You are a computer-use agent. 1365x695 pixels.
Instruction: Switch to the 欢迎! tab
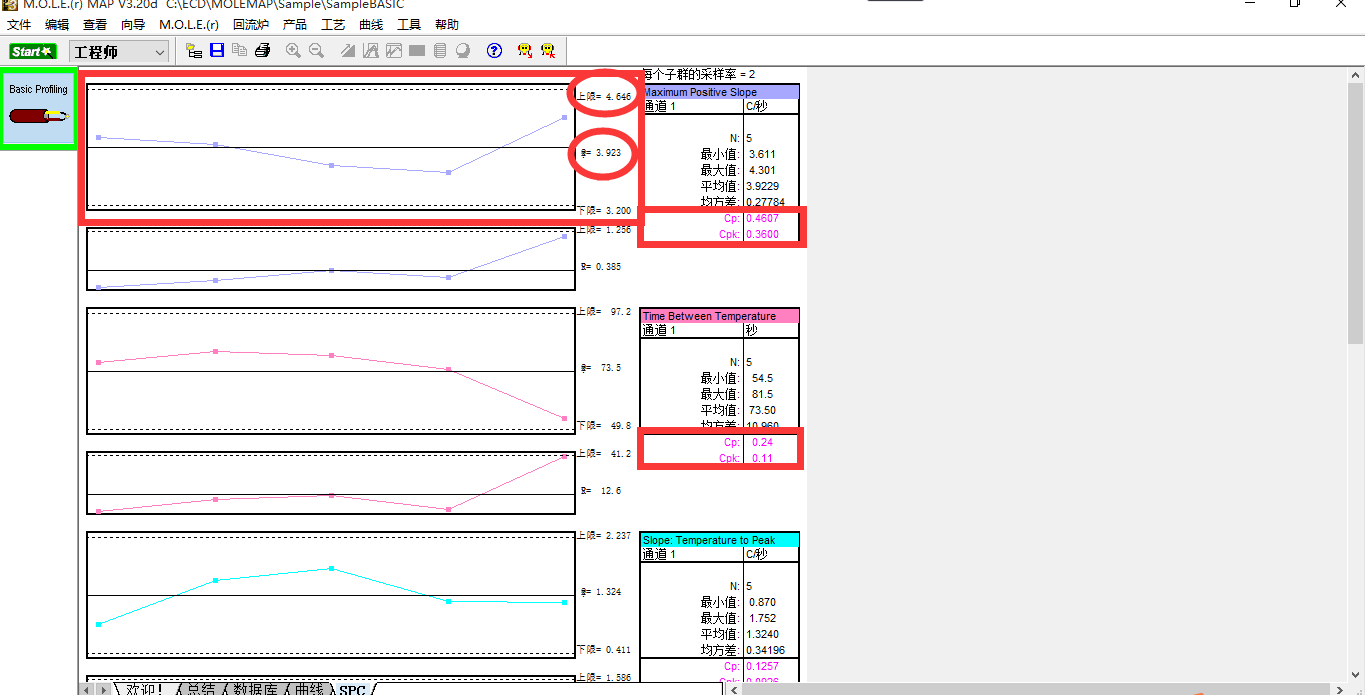click(x=145, y=689)
